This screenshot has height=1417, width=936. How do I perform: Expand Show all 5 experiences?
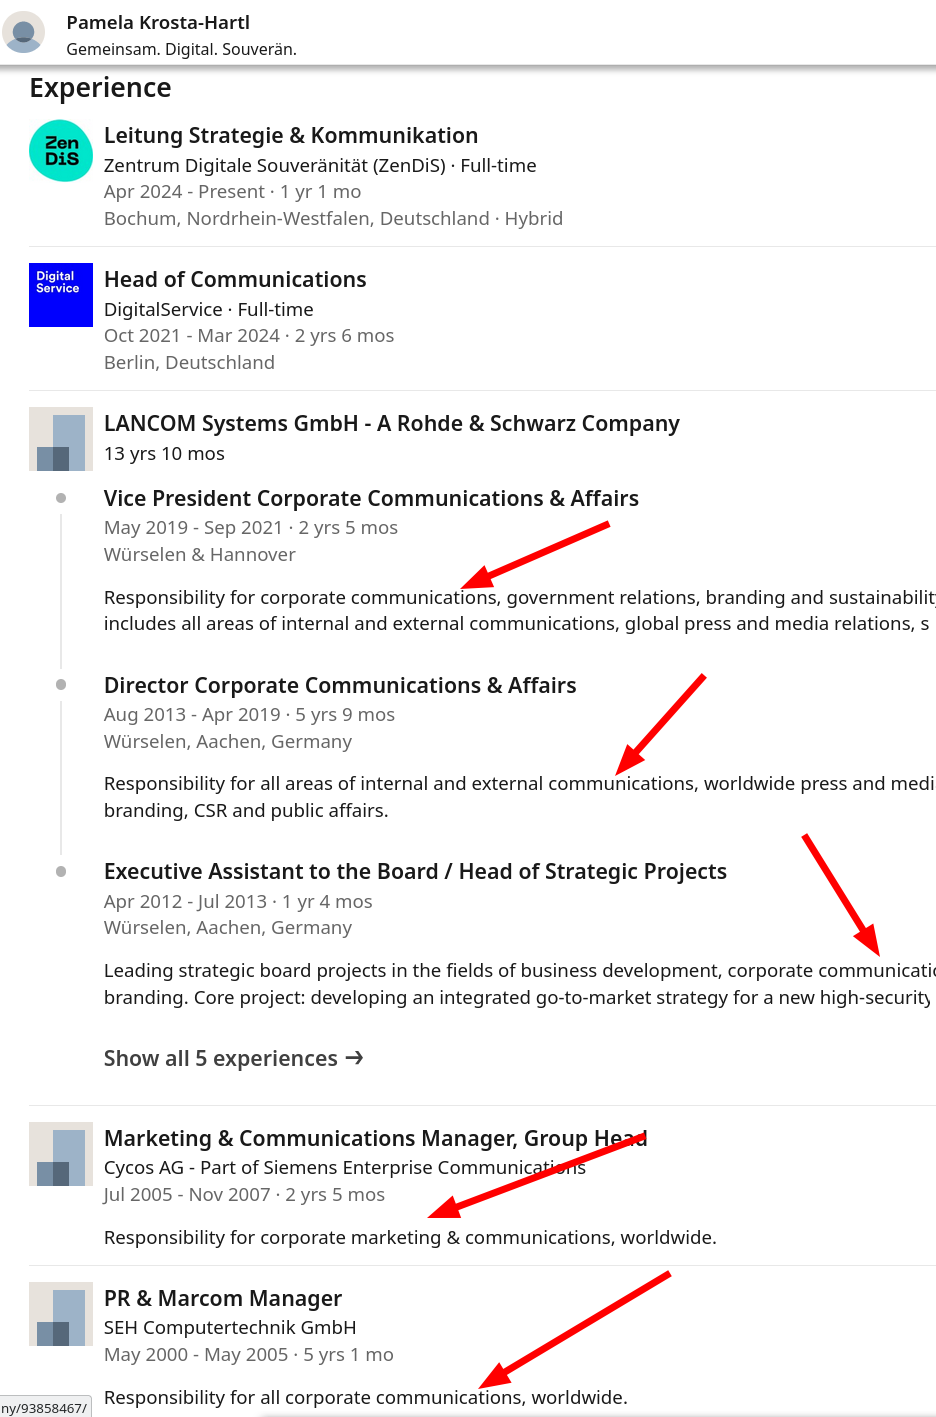pyautogui.click(x=233, y=1058)
